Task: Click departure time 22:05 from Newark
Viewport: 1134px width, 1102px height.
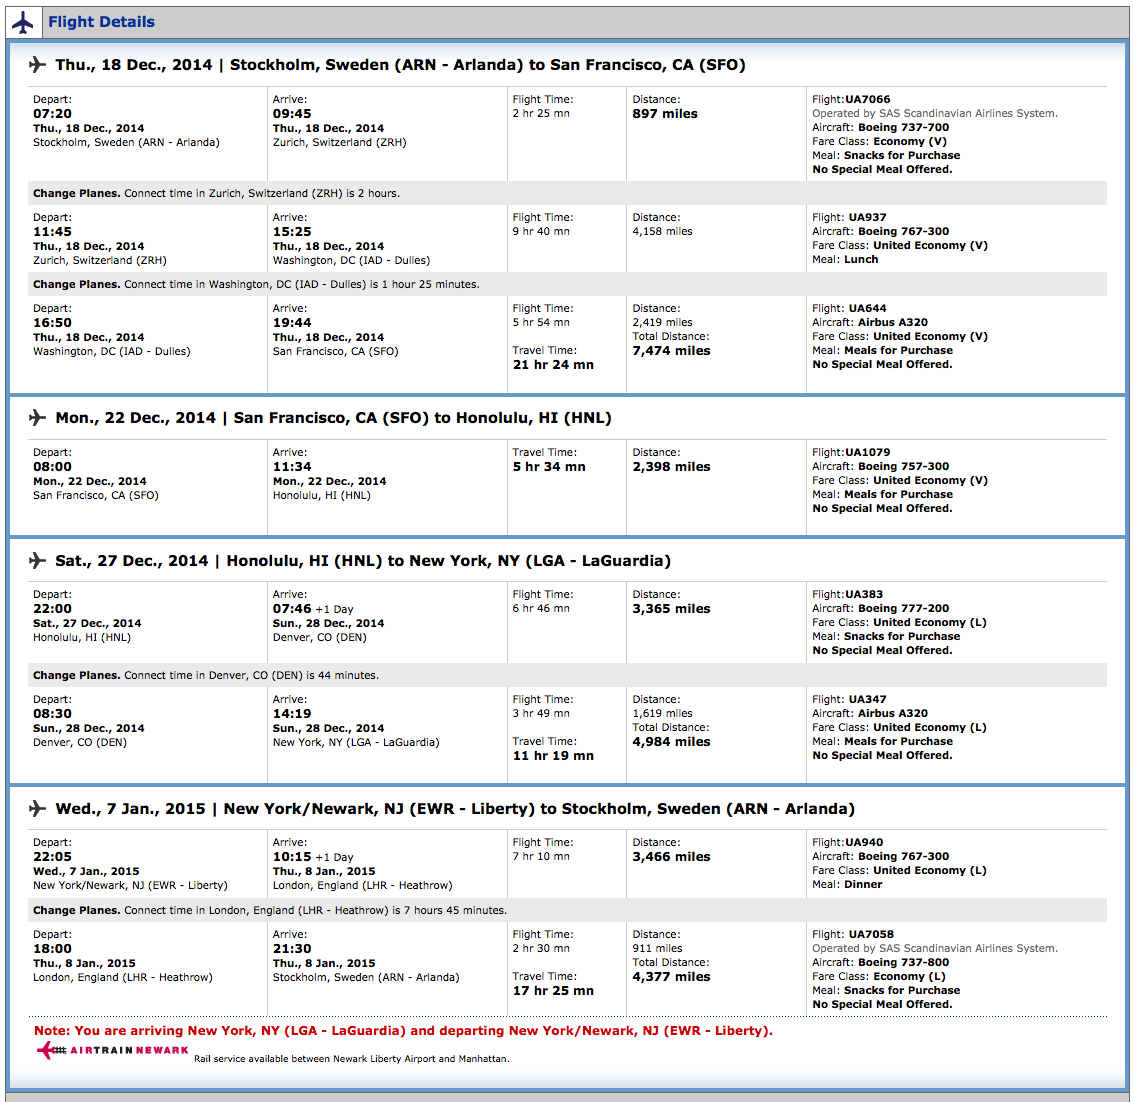Action: pyautogui.click(x=52, y=857)
